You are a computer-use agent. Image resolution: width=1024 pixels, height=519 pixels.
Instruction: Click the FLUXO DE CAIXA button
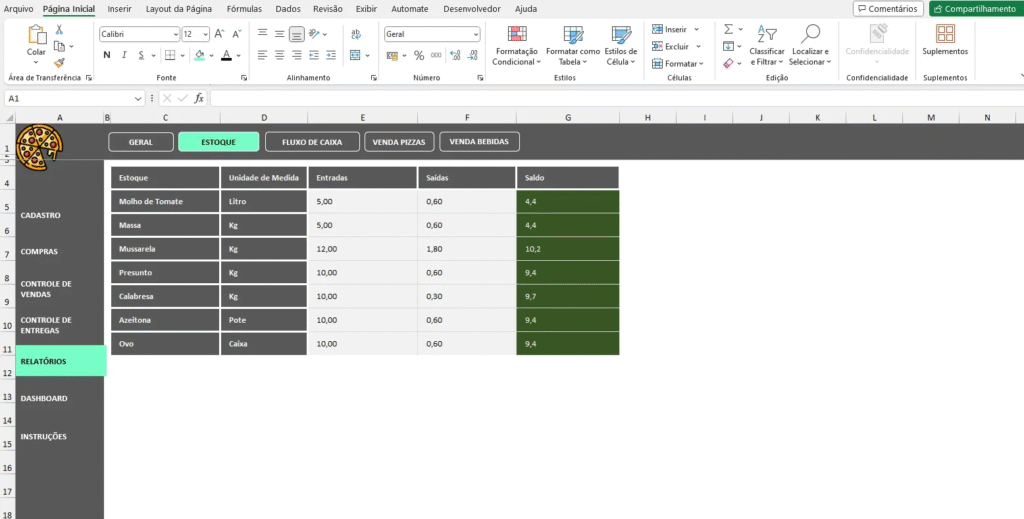(x=312, y=142)
